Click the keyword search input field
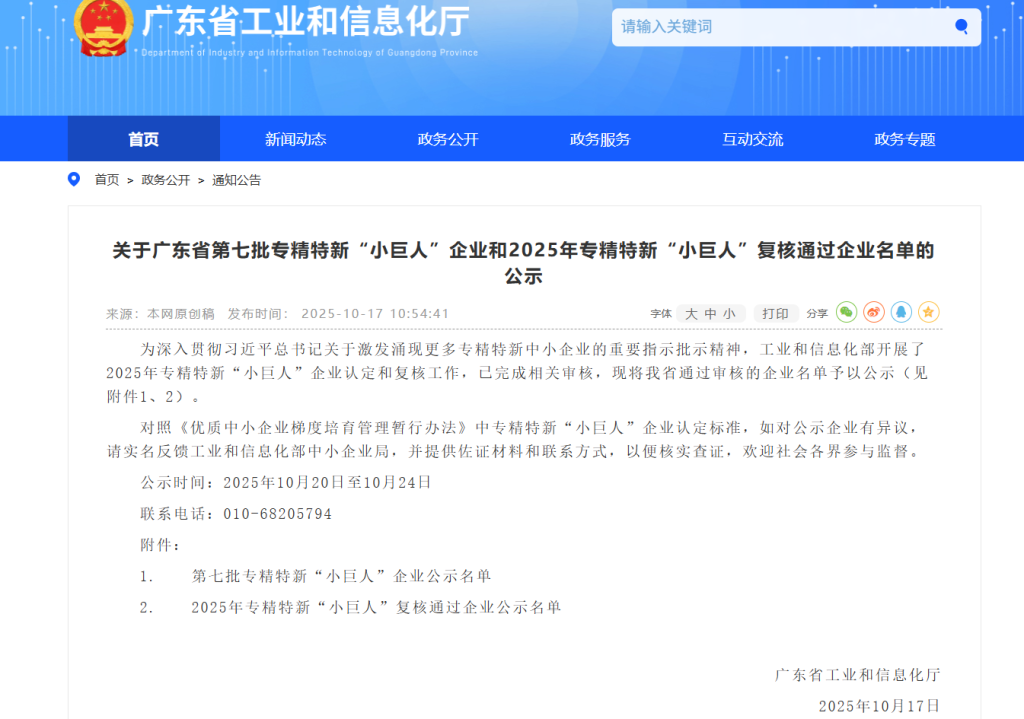Image resolution: width=1024 pixels, height=719 pixels. click(780, 27)
